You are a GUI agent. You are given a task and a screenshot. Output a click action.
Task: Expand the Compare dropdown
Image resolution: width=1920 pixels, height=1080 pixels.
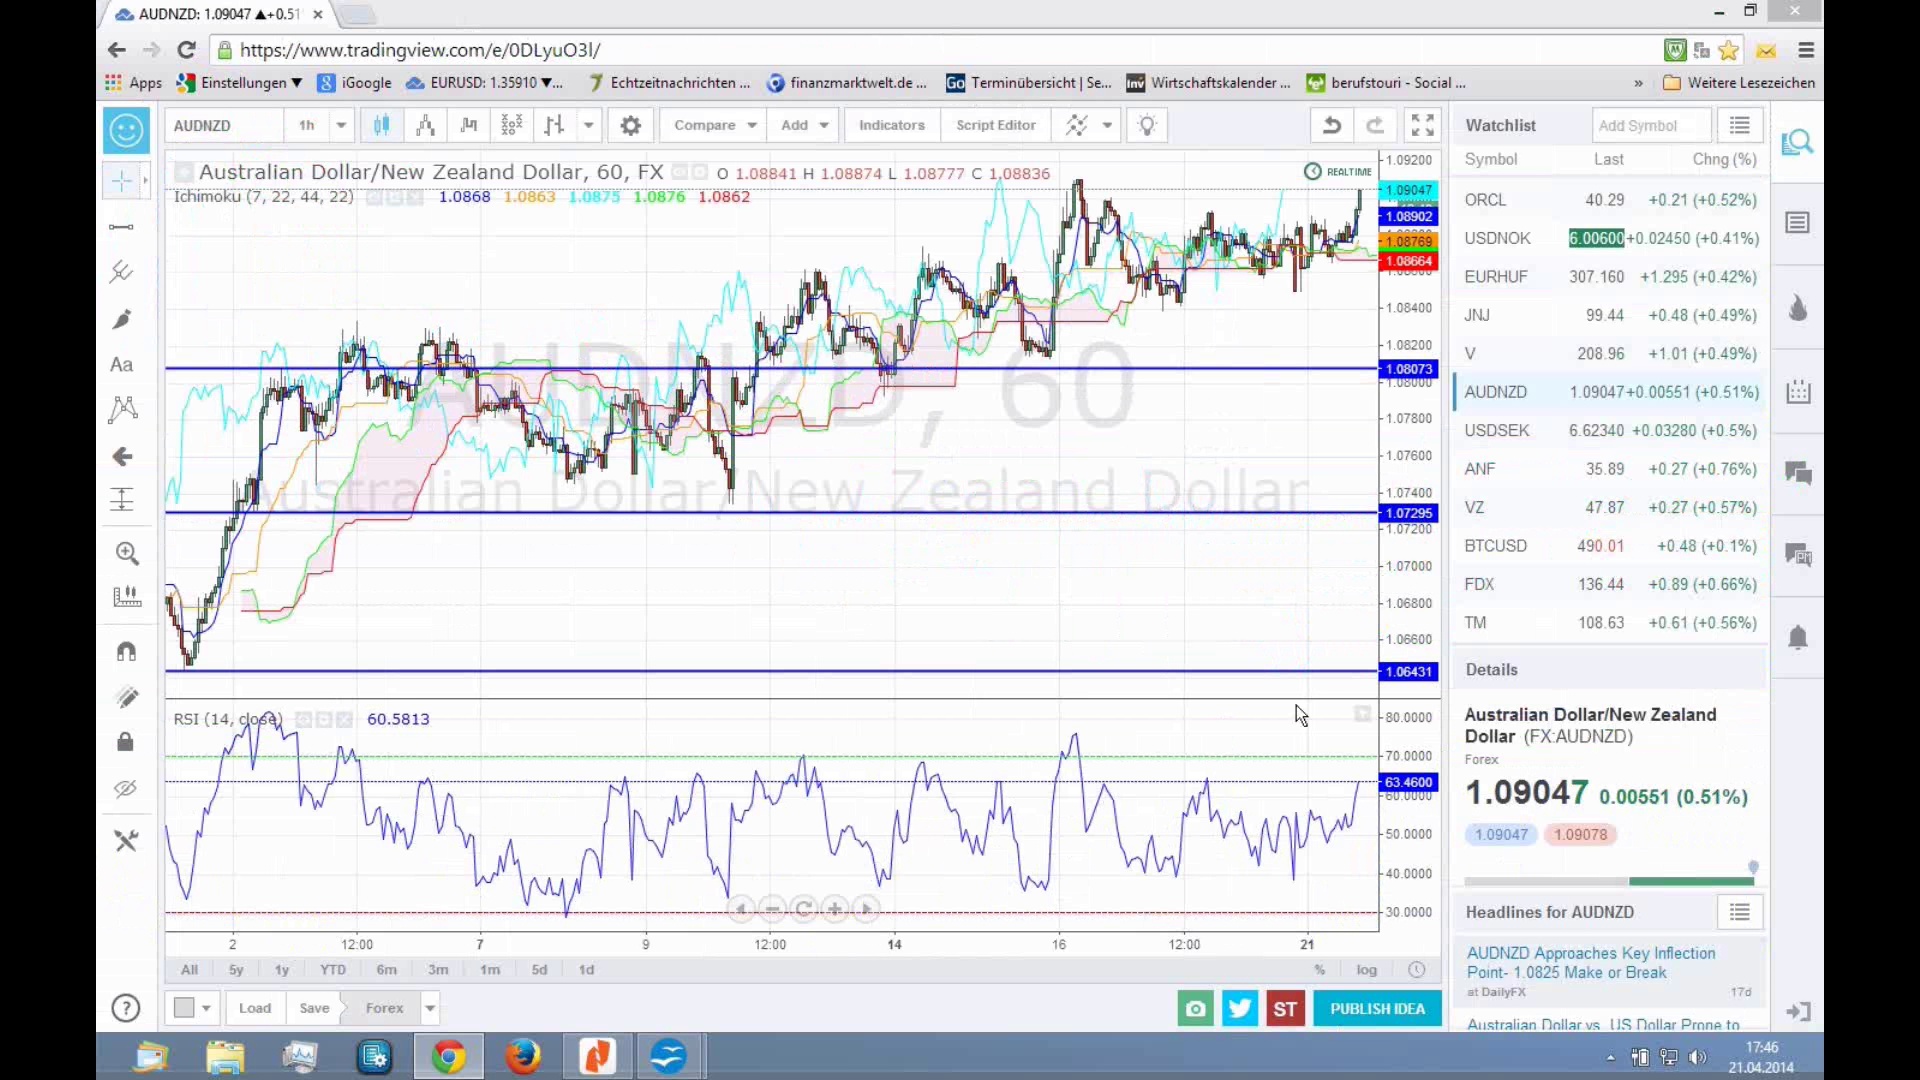[714, 125]
